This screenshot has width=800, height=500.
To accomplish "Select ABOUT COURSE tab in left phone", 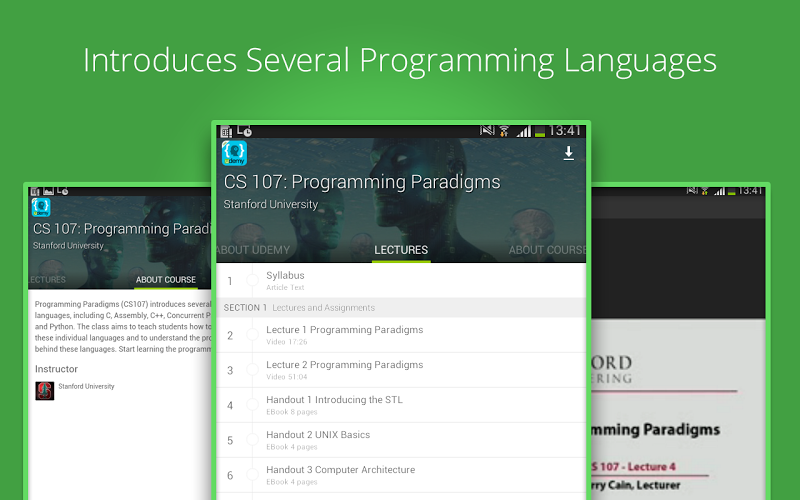I will pos(166,280).
